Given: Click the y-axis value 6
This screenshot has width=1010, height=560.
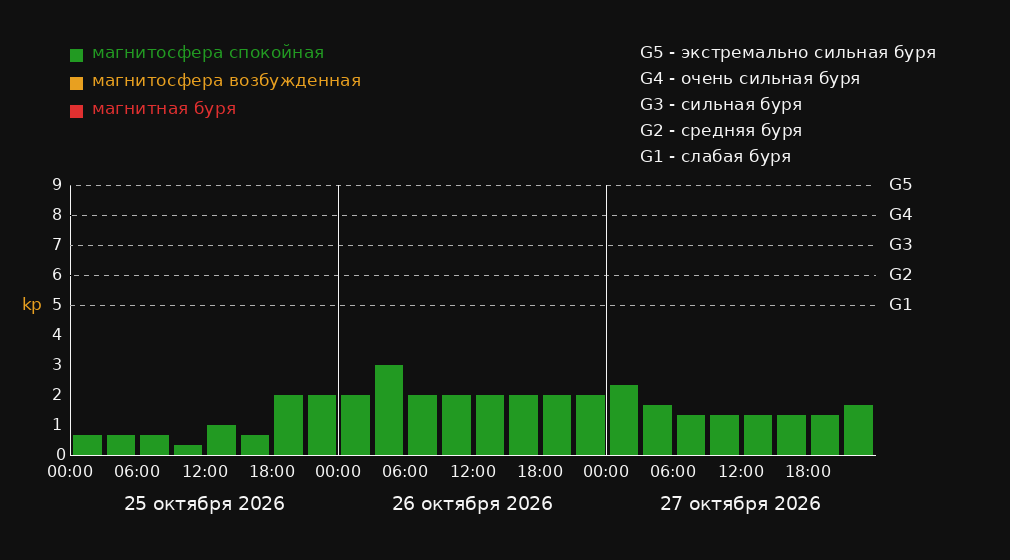Looking at the screenshot, I should tap(57, 275).
